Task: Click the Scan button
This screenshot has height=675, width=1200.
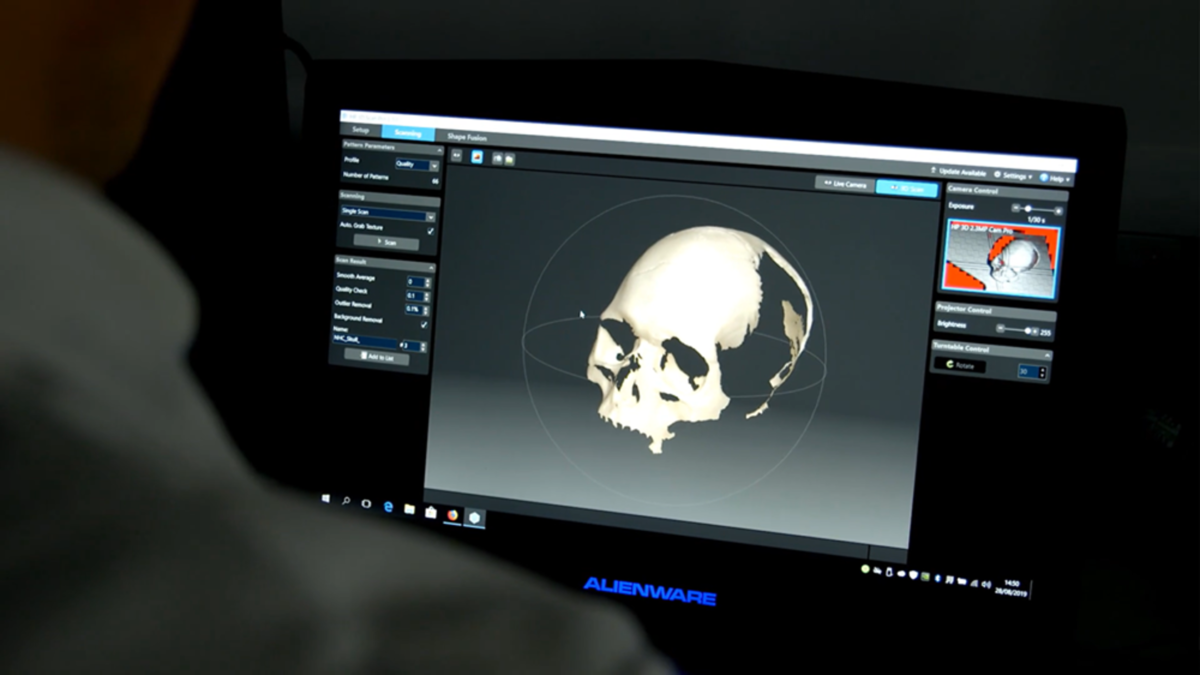Action: point(388,242)
